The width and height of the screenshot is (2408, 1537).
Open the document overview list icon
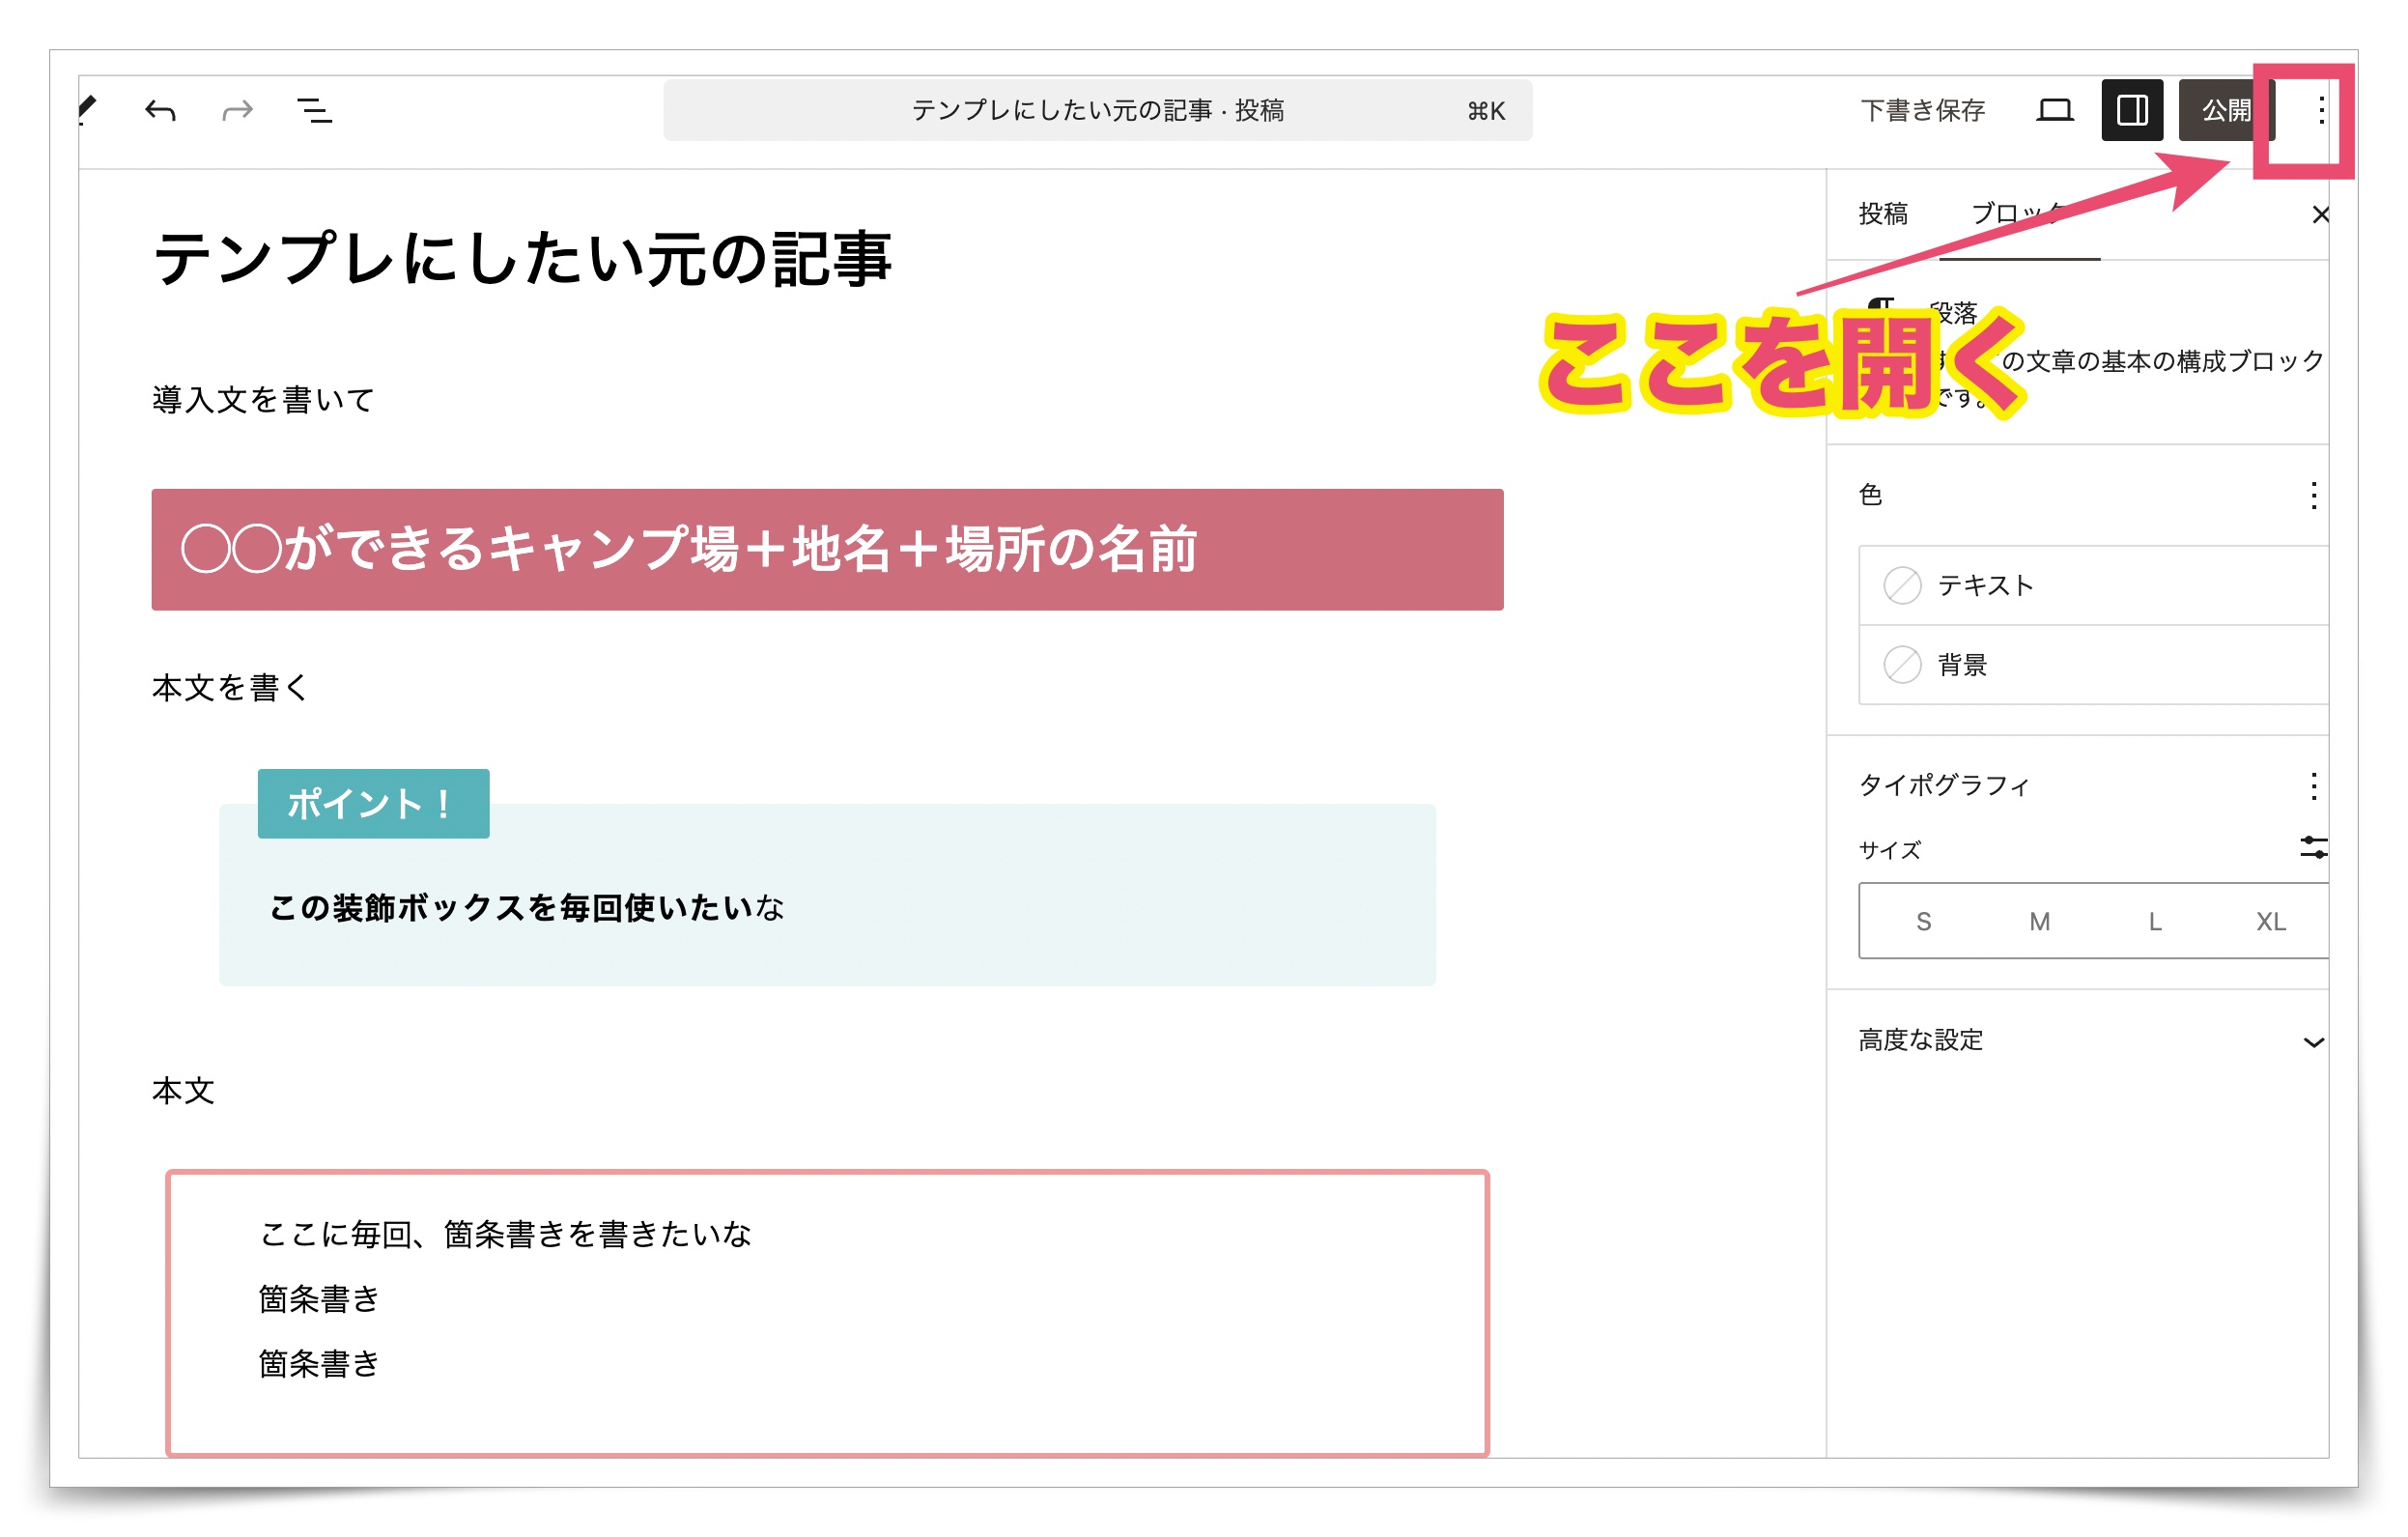point(315,110)
